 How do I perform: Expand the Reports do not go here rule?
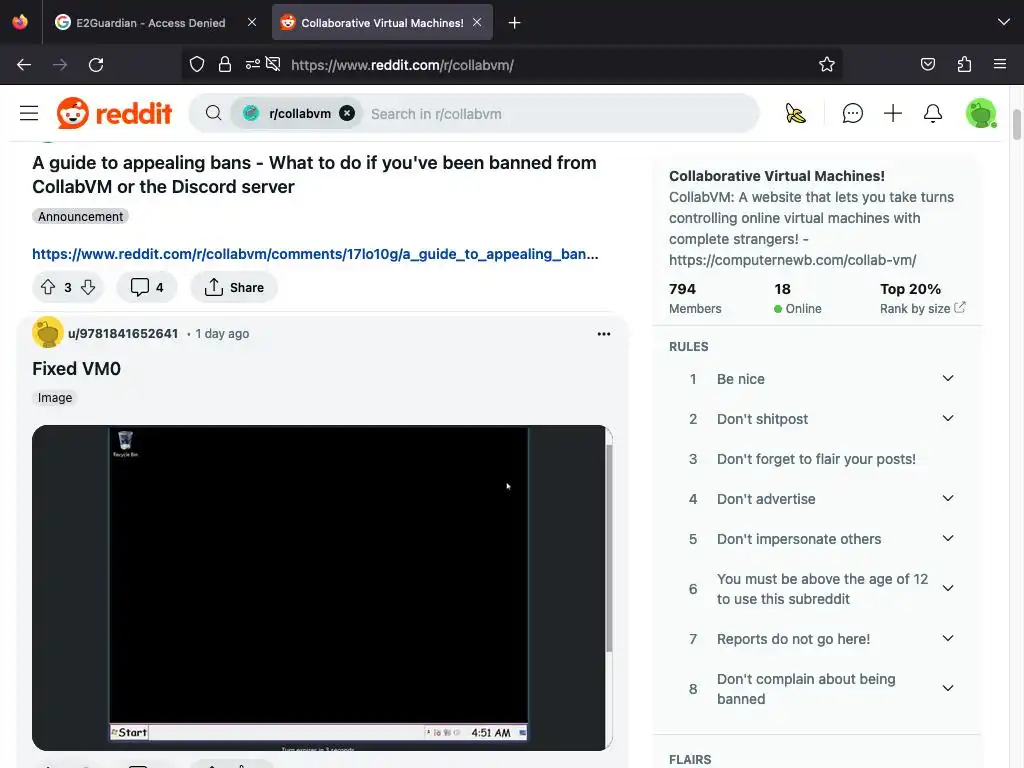click(x=948, y=639)
